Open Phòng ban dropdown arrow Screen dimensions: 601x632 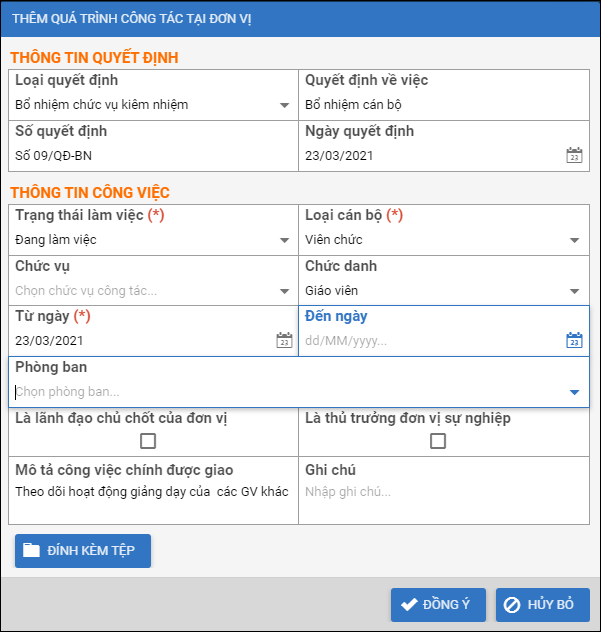click(x=574, y=392)
